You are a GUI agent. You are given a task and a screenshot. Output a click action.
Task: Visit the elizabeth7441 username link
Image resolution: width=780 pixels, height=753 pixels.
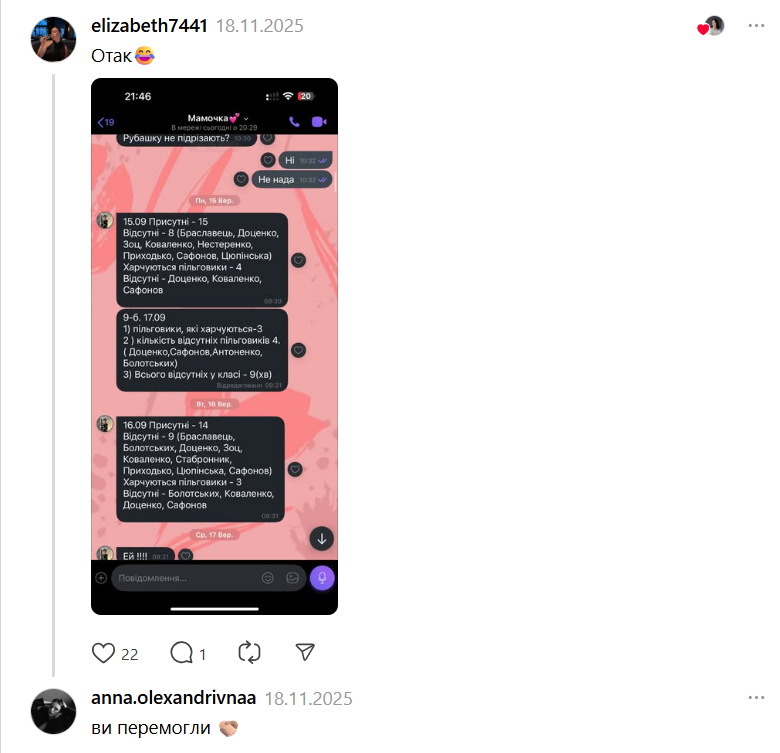(x=149, y=26)
